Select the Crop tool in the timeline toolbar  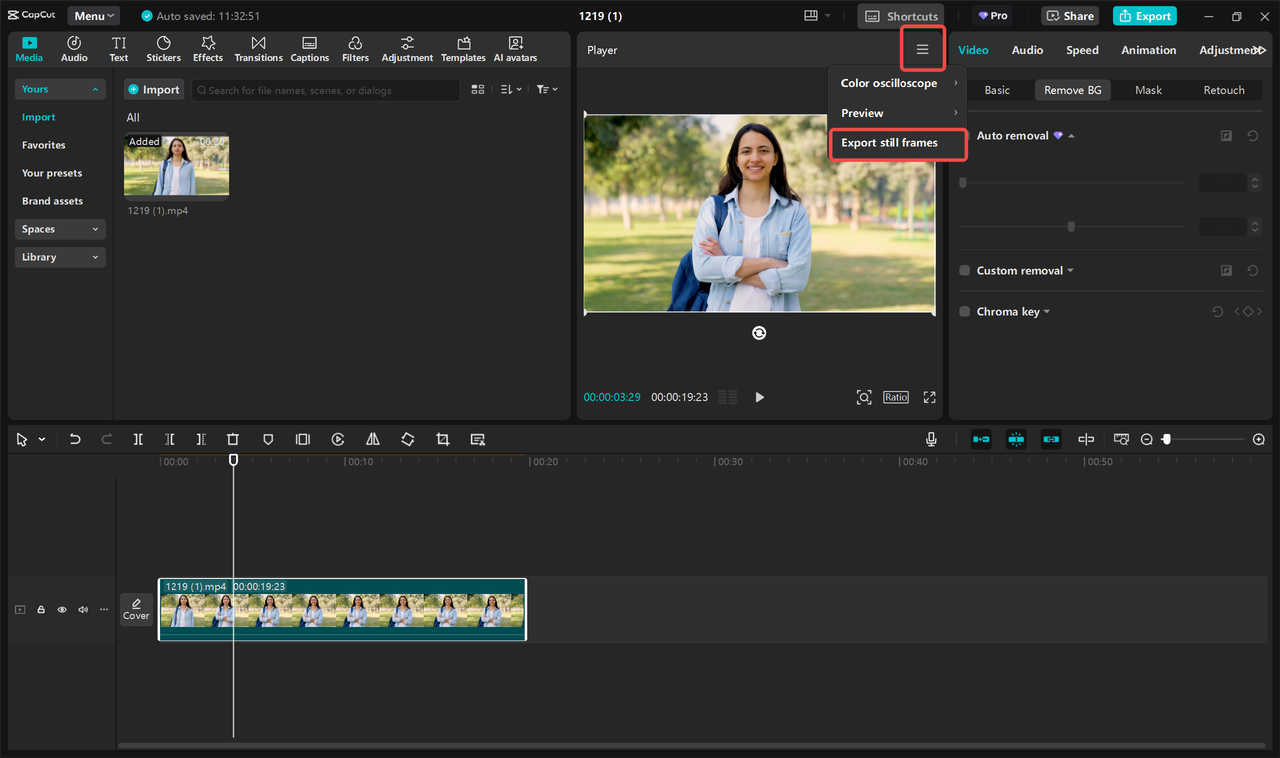pos(442,439)
